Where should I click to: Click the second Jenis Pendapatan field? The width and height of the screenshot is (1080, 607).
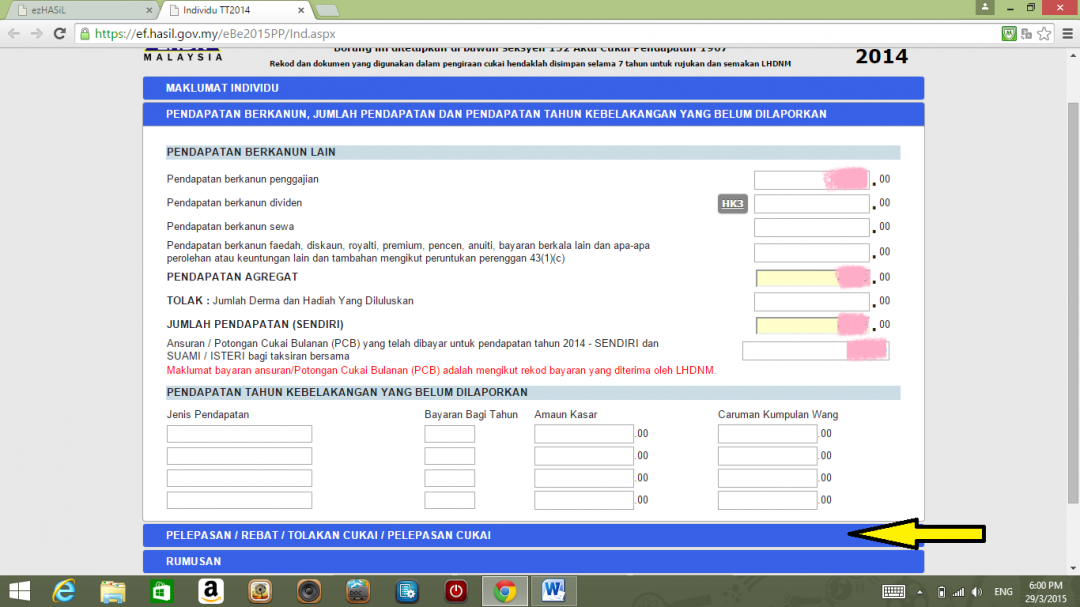click(x=239, y=455)
